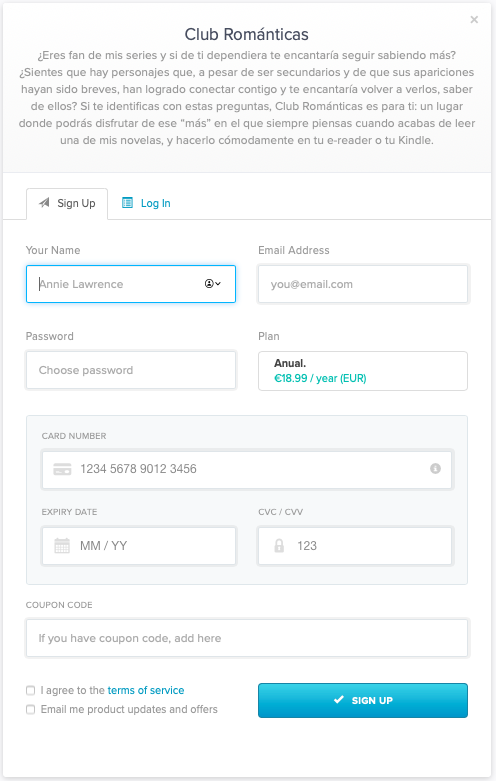This screenshot has width=496, height=781.
Task: Click the autofill contact icon in name field
Action: [209, 283]
